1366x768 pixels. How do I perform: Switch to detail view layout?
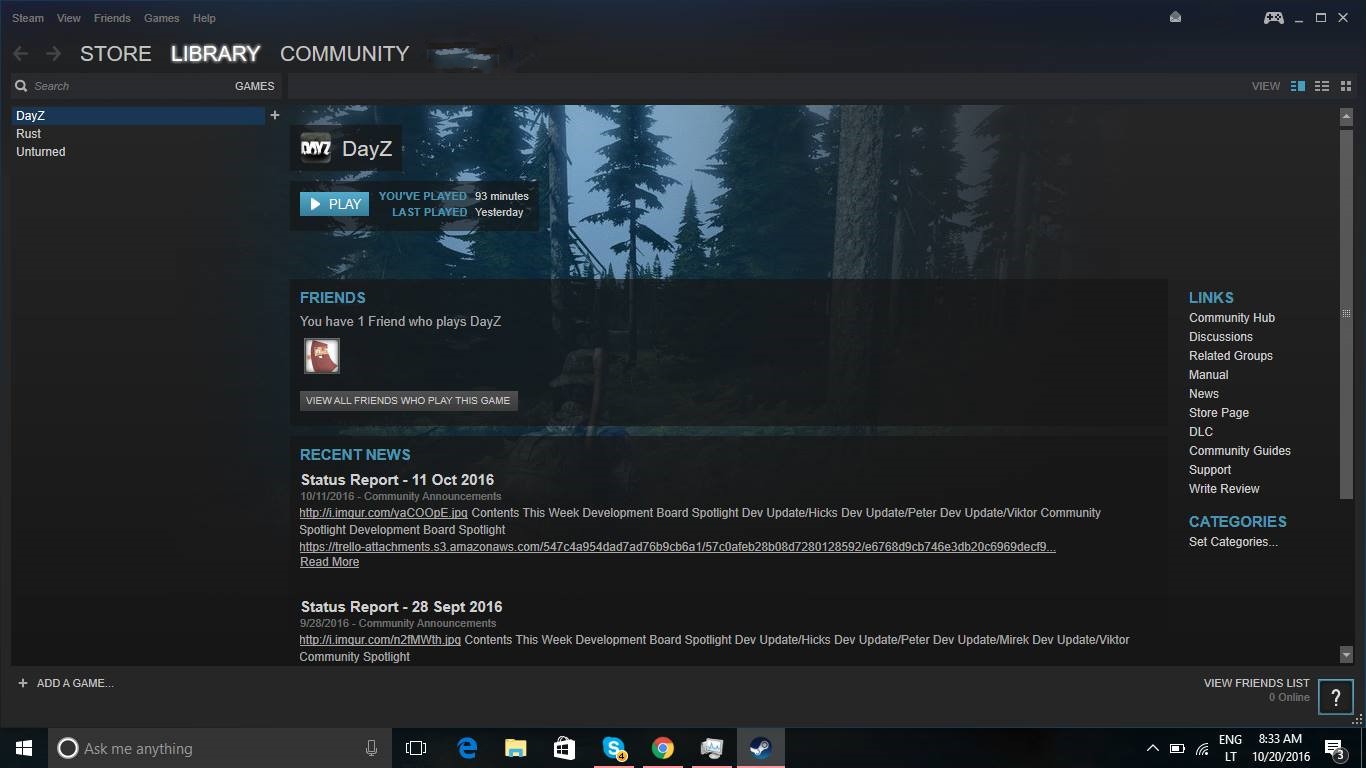tap(1298, 86)
